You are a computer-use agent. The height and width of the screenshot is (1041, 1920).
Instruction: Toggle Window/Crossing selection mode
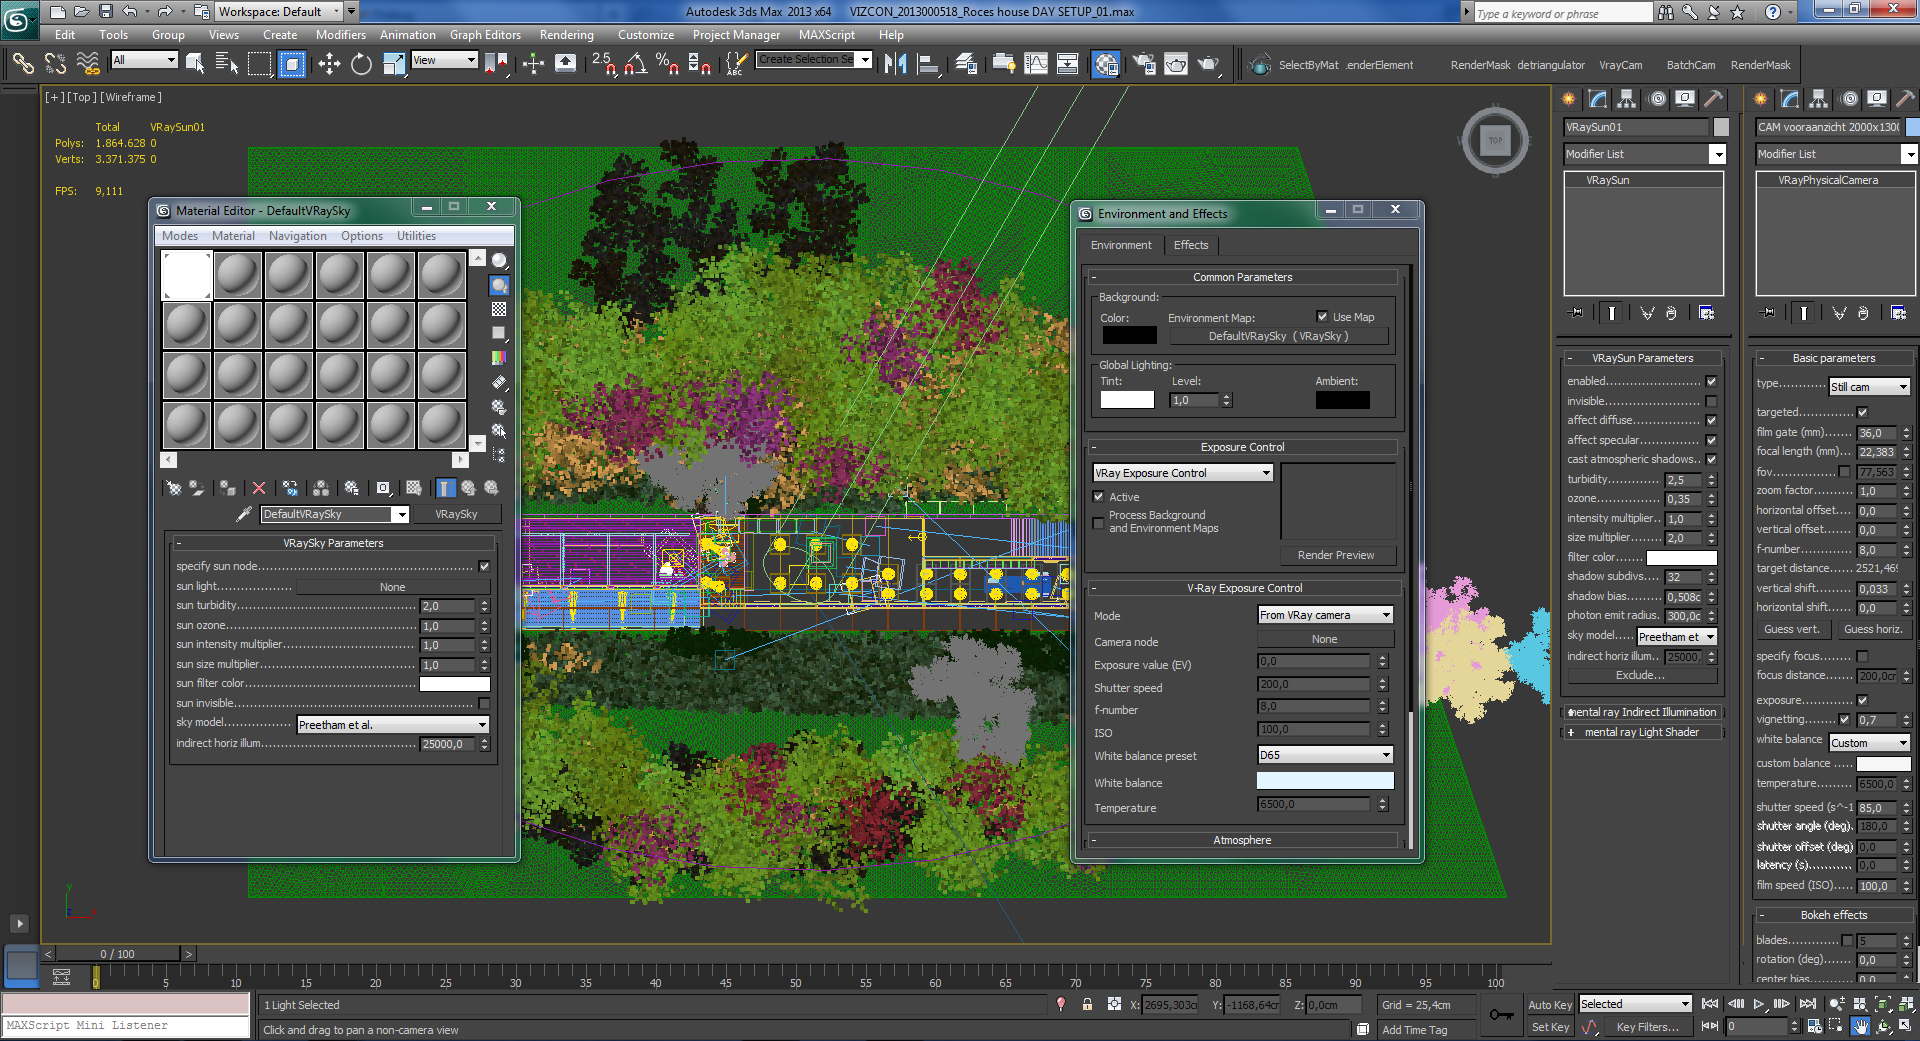coord(292,64)
